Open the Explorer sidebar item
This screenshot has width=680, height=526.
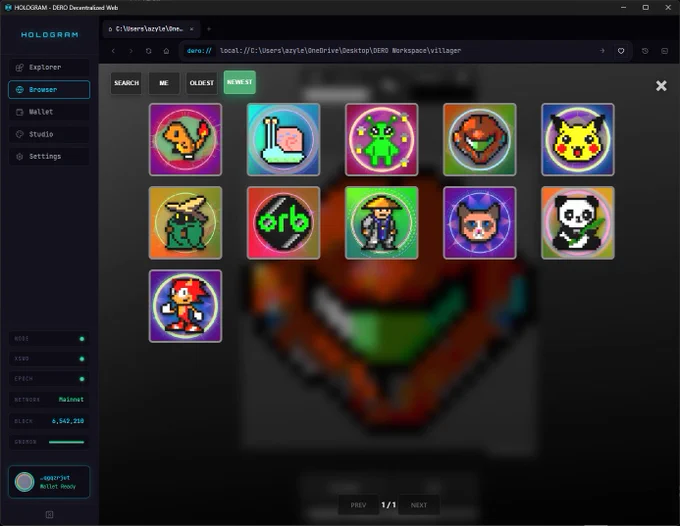click(x=49, y=67)
